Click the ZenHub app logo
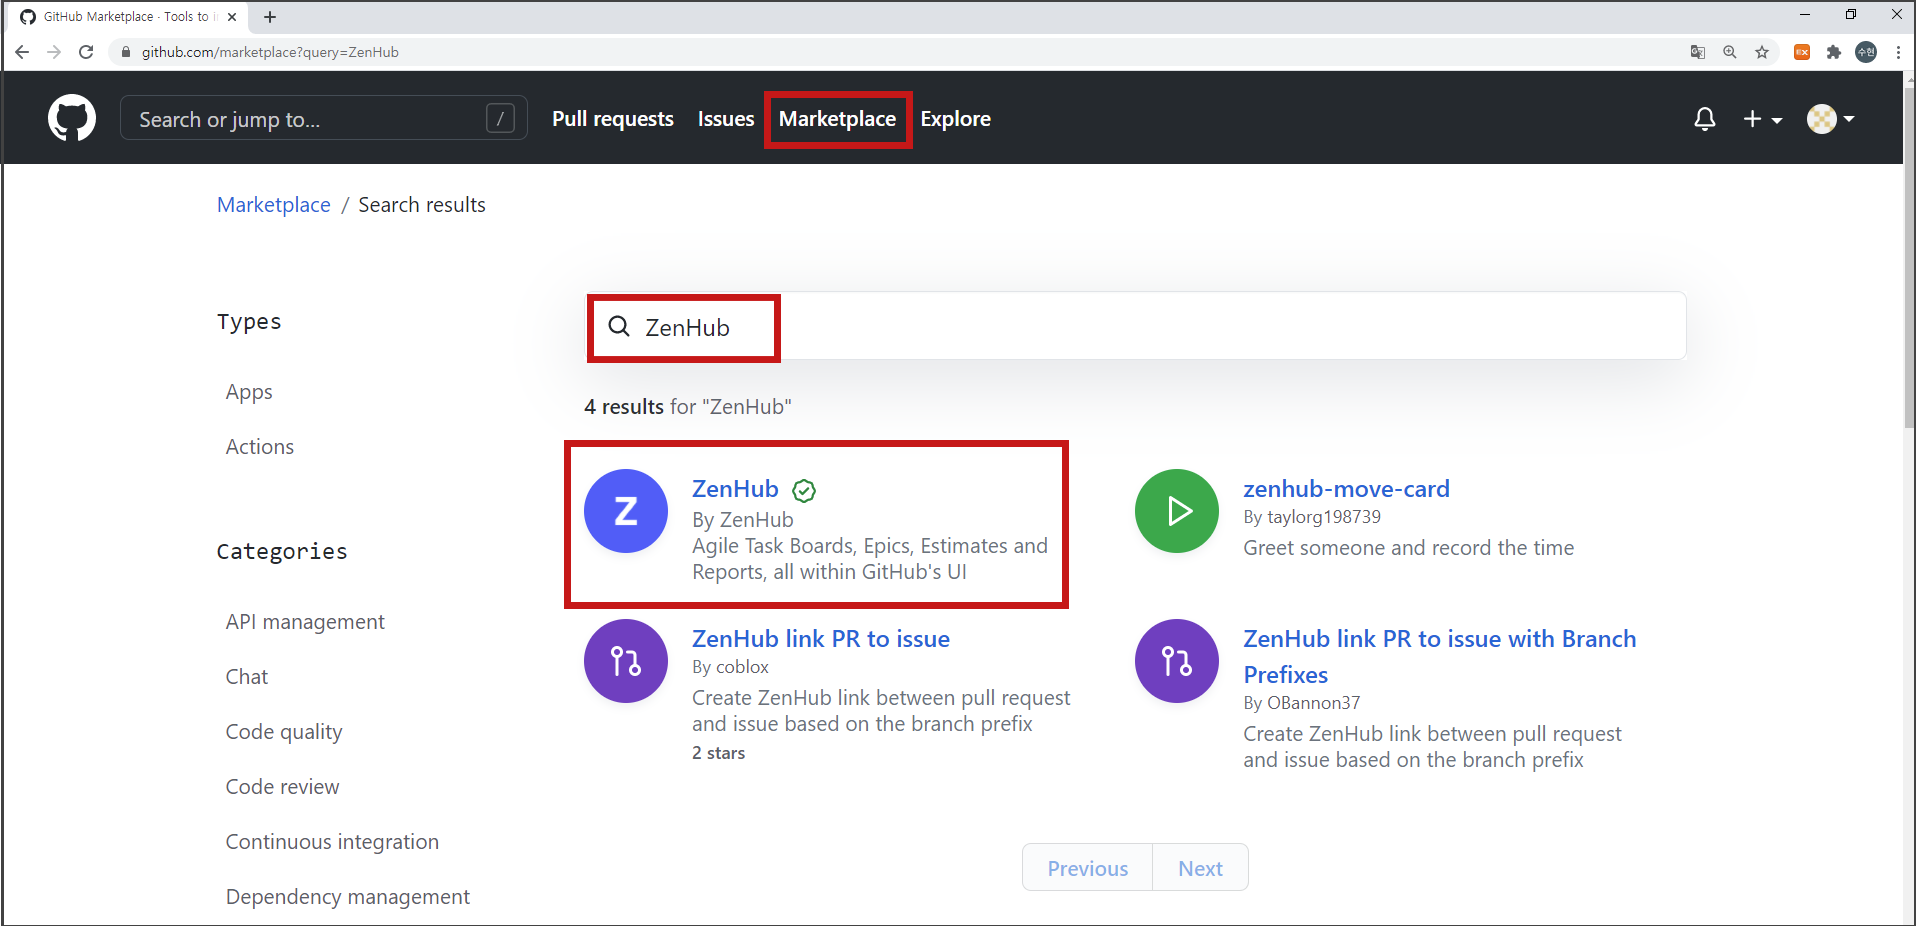 [x=626, y=511]
